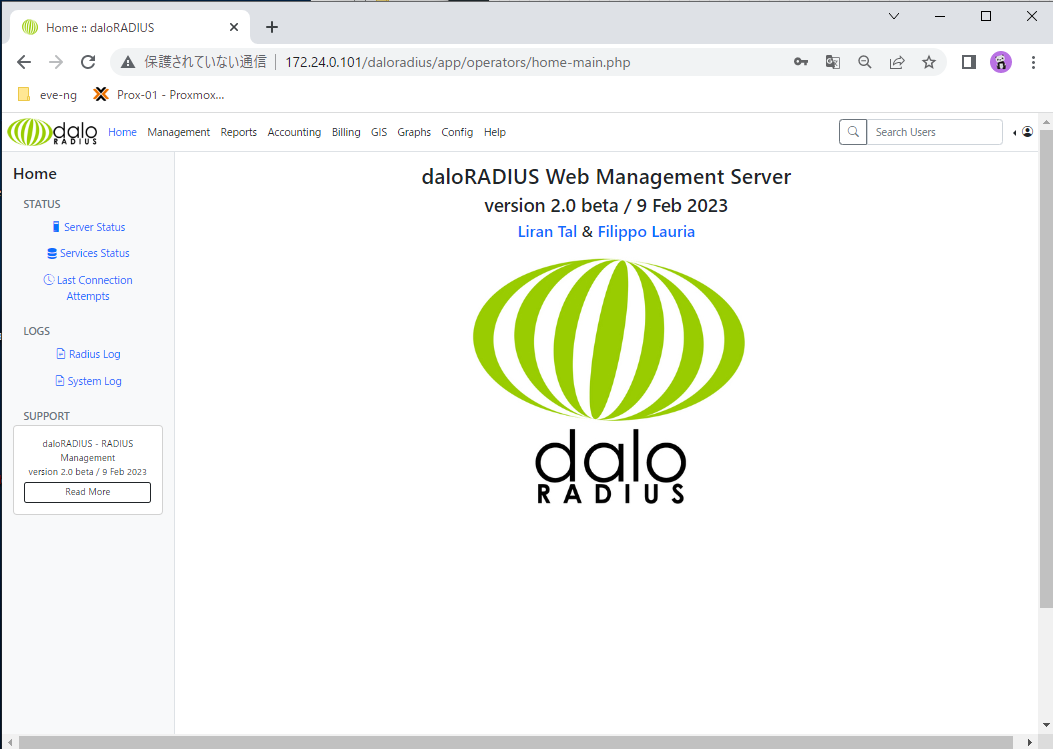Click the Search Users input field

click(x=934, y=132)
